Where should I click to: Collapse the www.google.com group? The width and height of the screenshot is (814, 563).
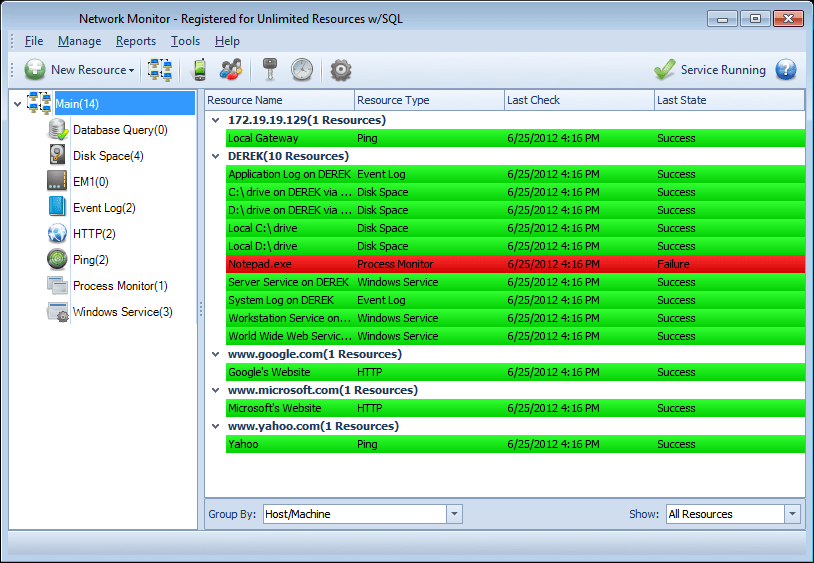tap(215, 354)
